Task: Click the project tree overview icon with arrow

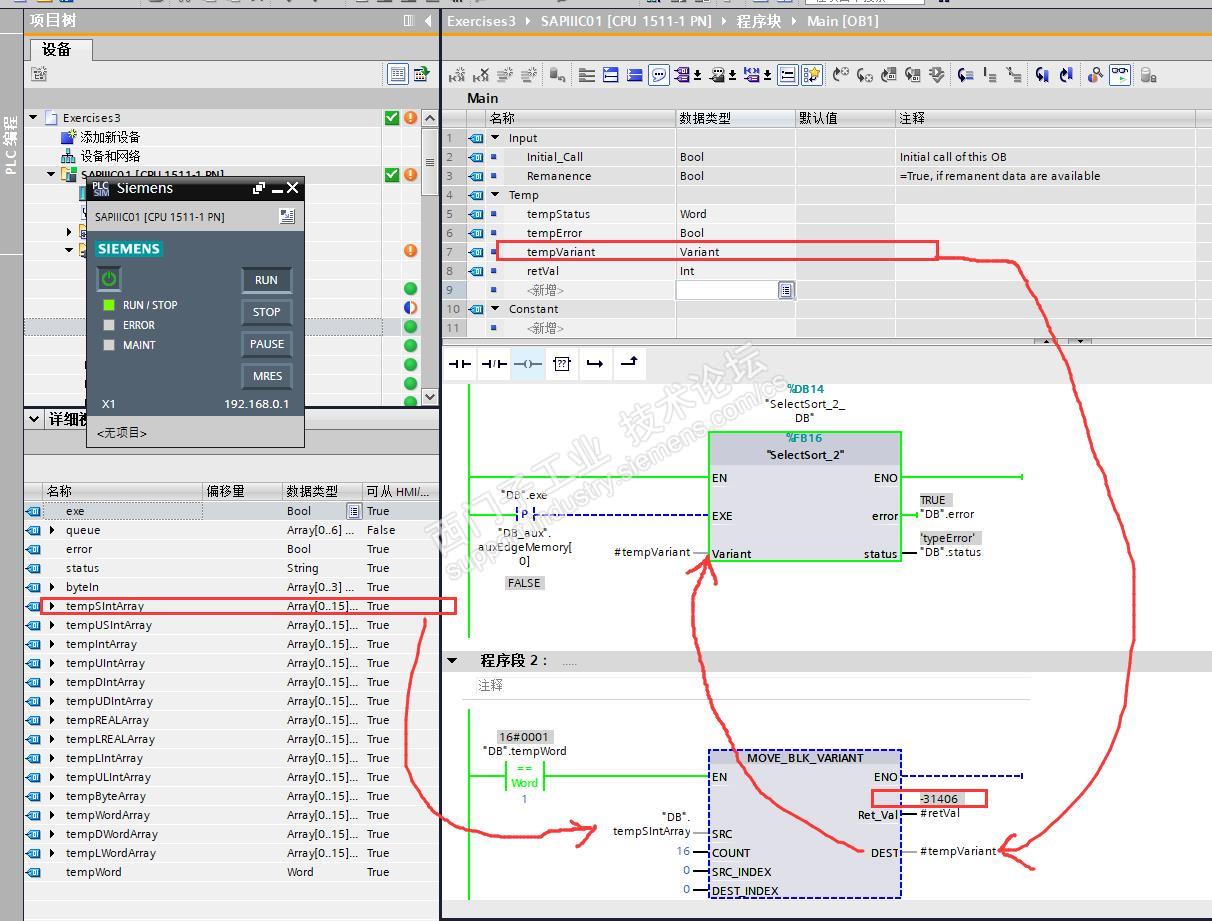Action: (422, 74)
